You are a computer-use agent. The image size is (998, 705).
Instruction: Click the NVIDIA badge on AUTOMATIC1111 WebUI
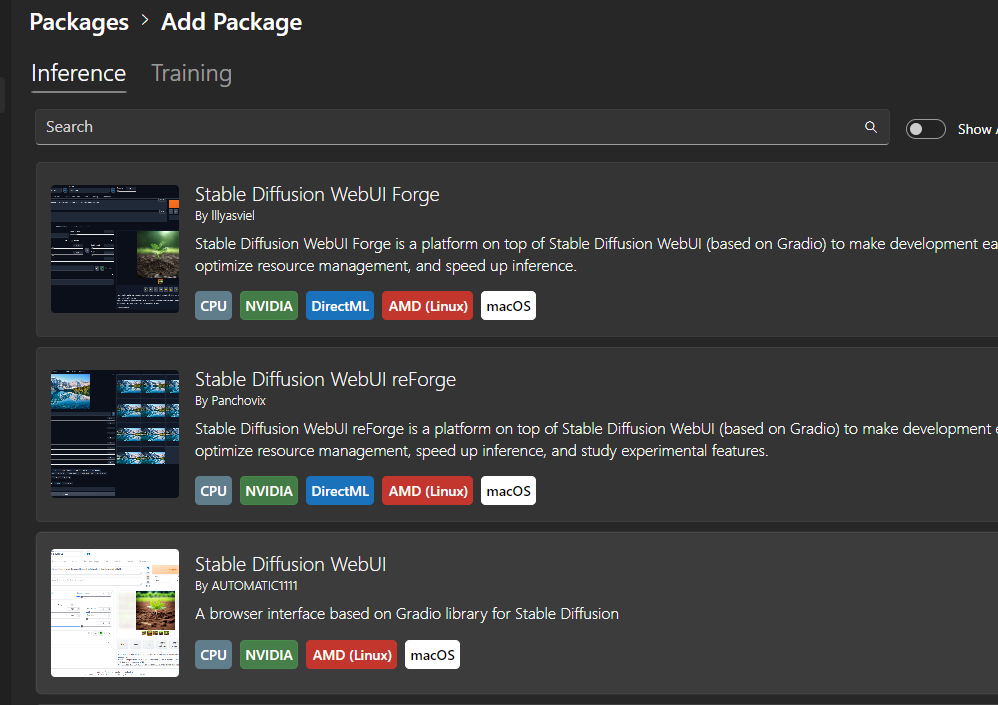[269, 655]
